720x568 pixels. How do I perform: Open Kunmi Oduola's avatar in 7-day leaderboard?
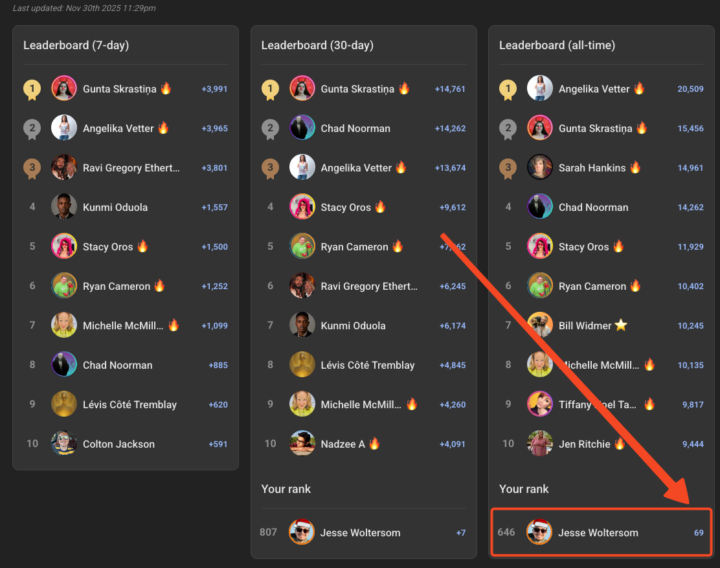(x=64, y=207)
